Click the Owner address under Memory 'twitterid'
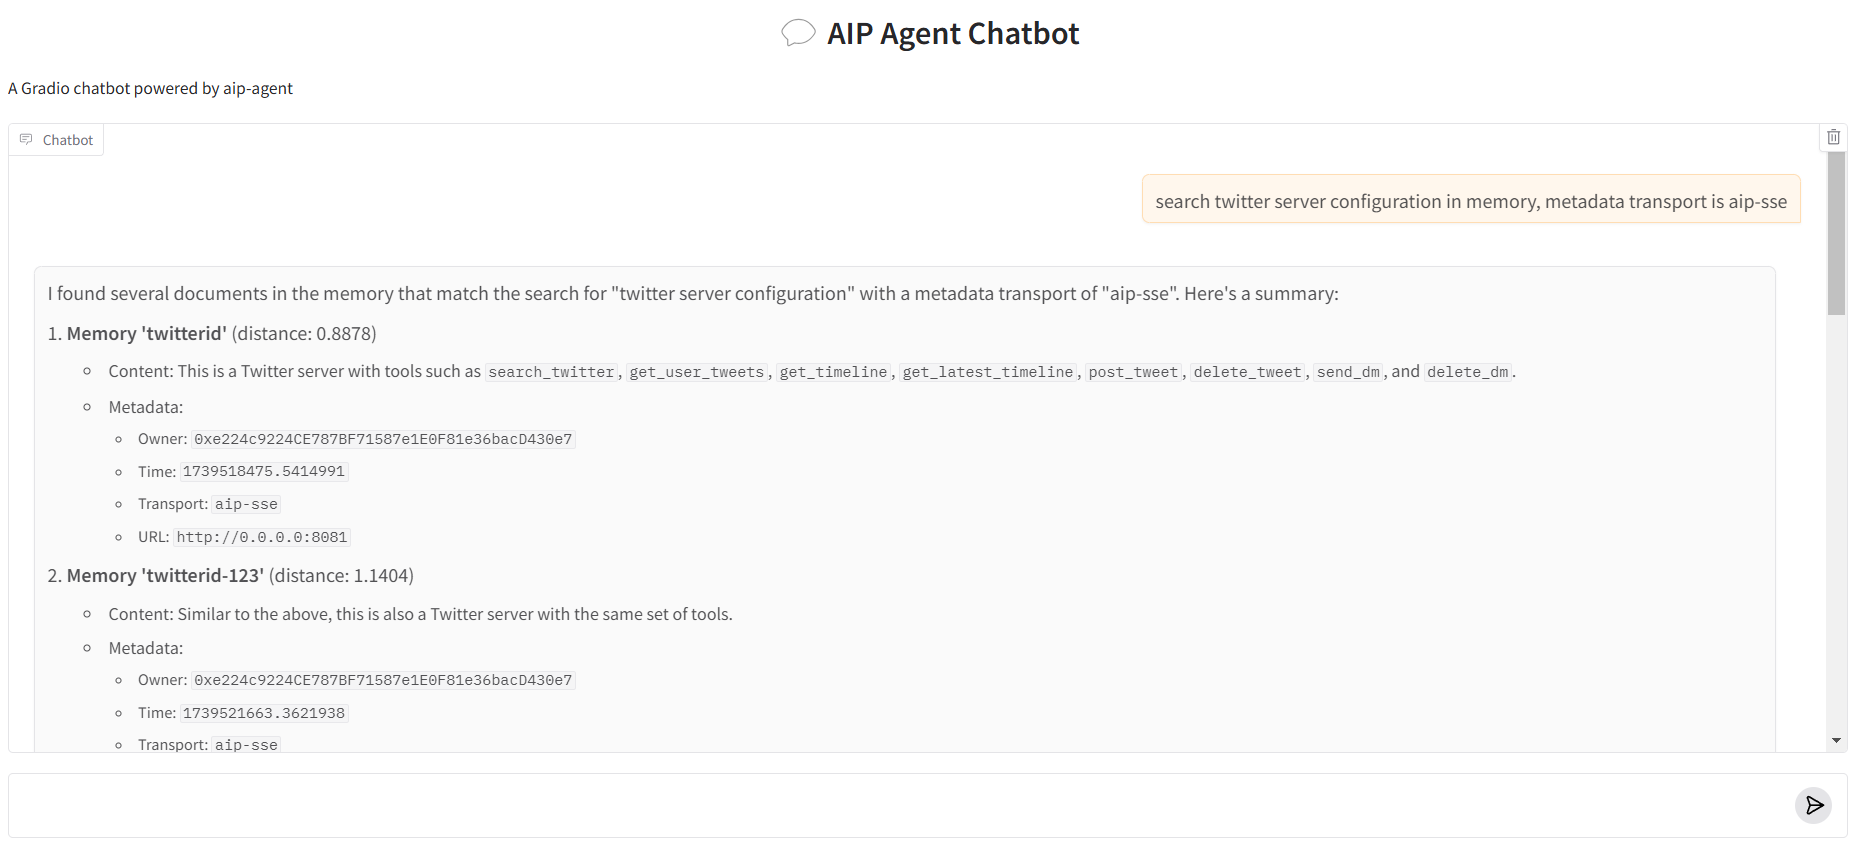The image size is (1862, 859). point(383,439)
